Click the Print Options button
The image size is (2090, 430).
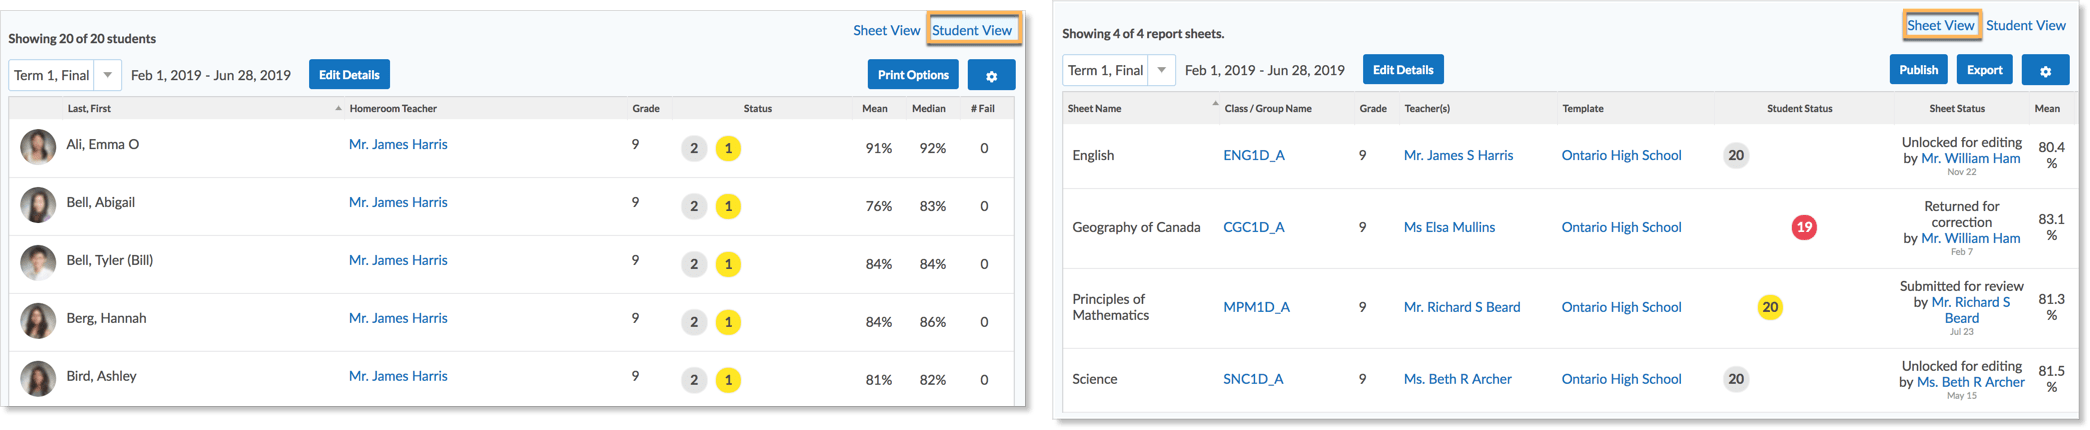click(913, 75)
